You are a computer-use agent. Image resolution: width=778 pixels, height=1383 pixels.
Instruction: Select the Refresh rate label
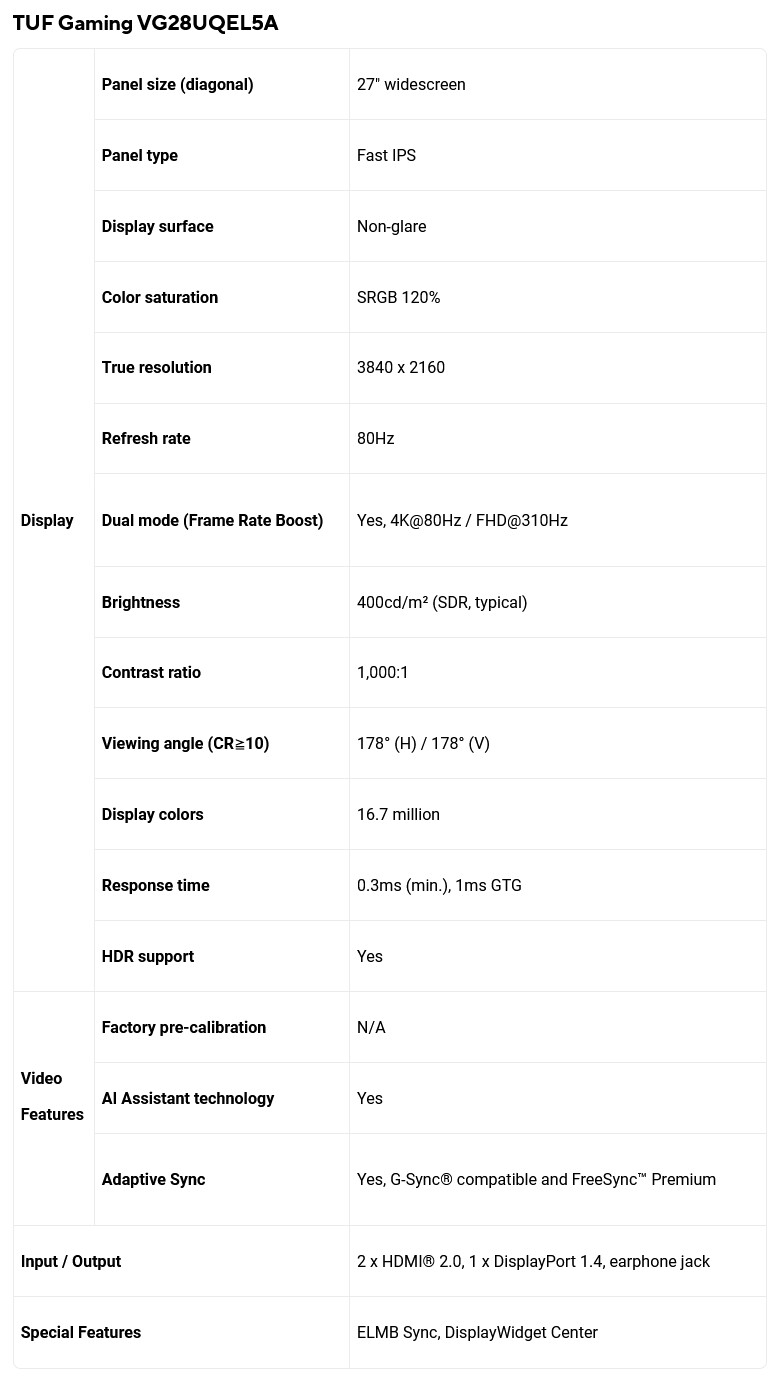146,439
